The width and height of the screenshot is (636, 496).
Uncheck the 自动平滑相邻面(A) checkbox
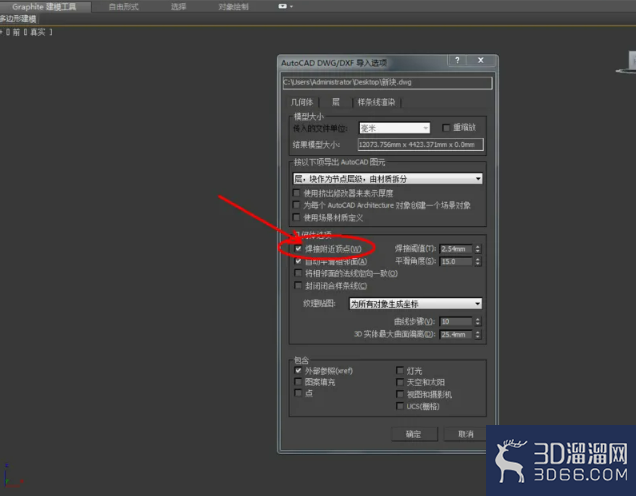point(299,261)
